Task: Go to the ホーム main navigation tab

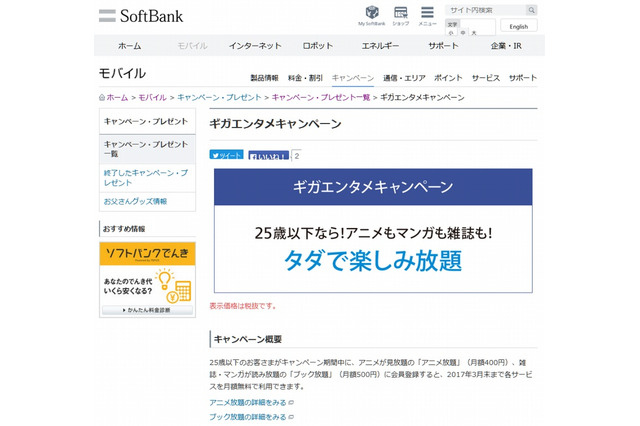Action: [129, 46]
